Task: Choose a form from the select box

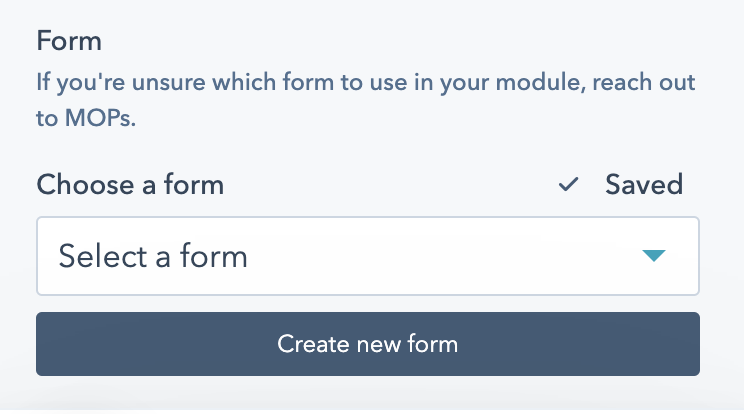Action: pyautogui.click(x=367, y=256)
